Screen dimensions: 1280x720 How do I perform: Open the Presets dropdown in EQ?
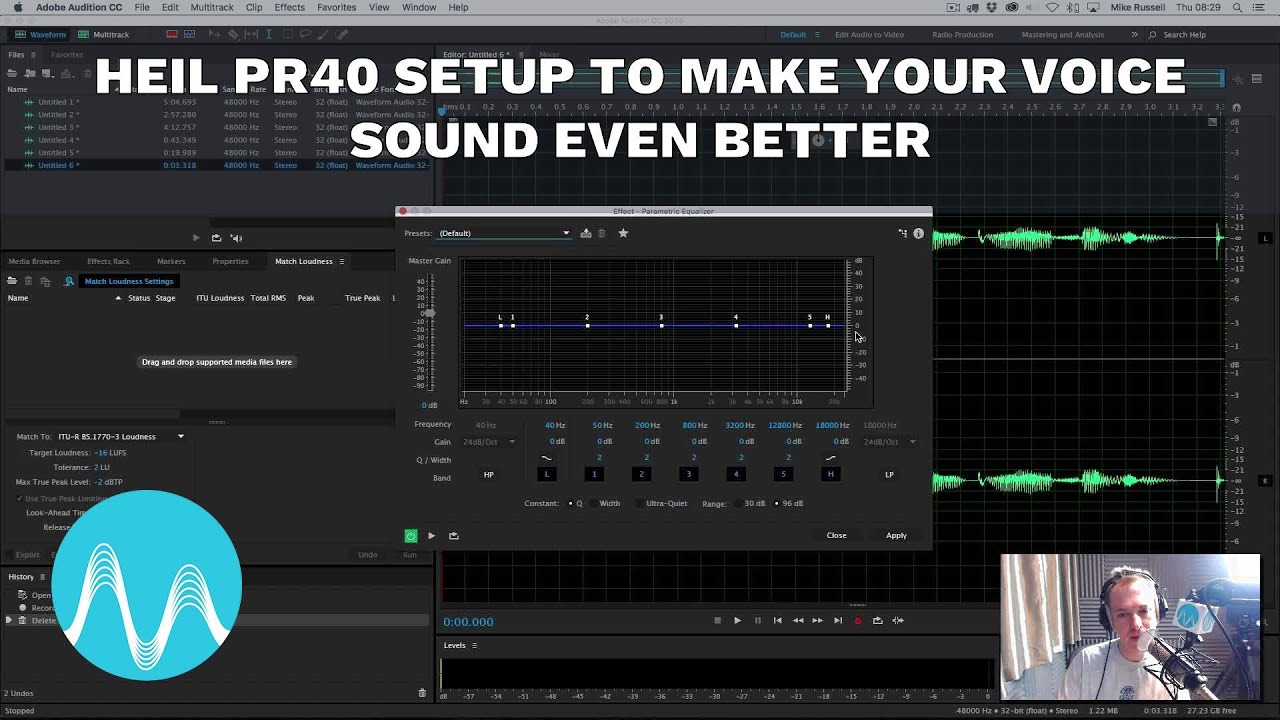[504, 233]
